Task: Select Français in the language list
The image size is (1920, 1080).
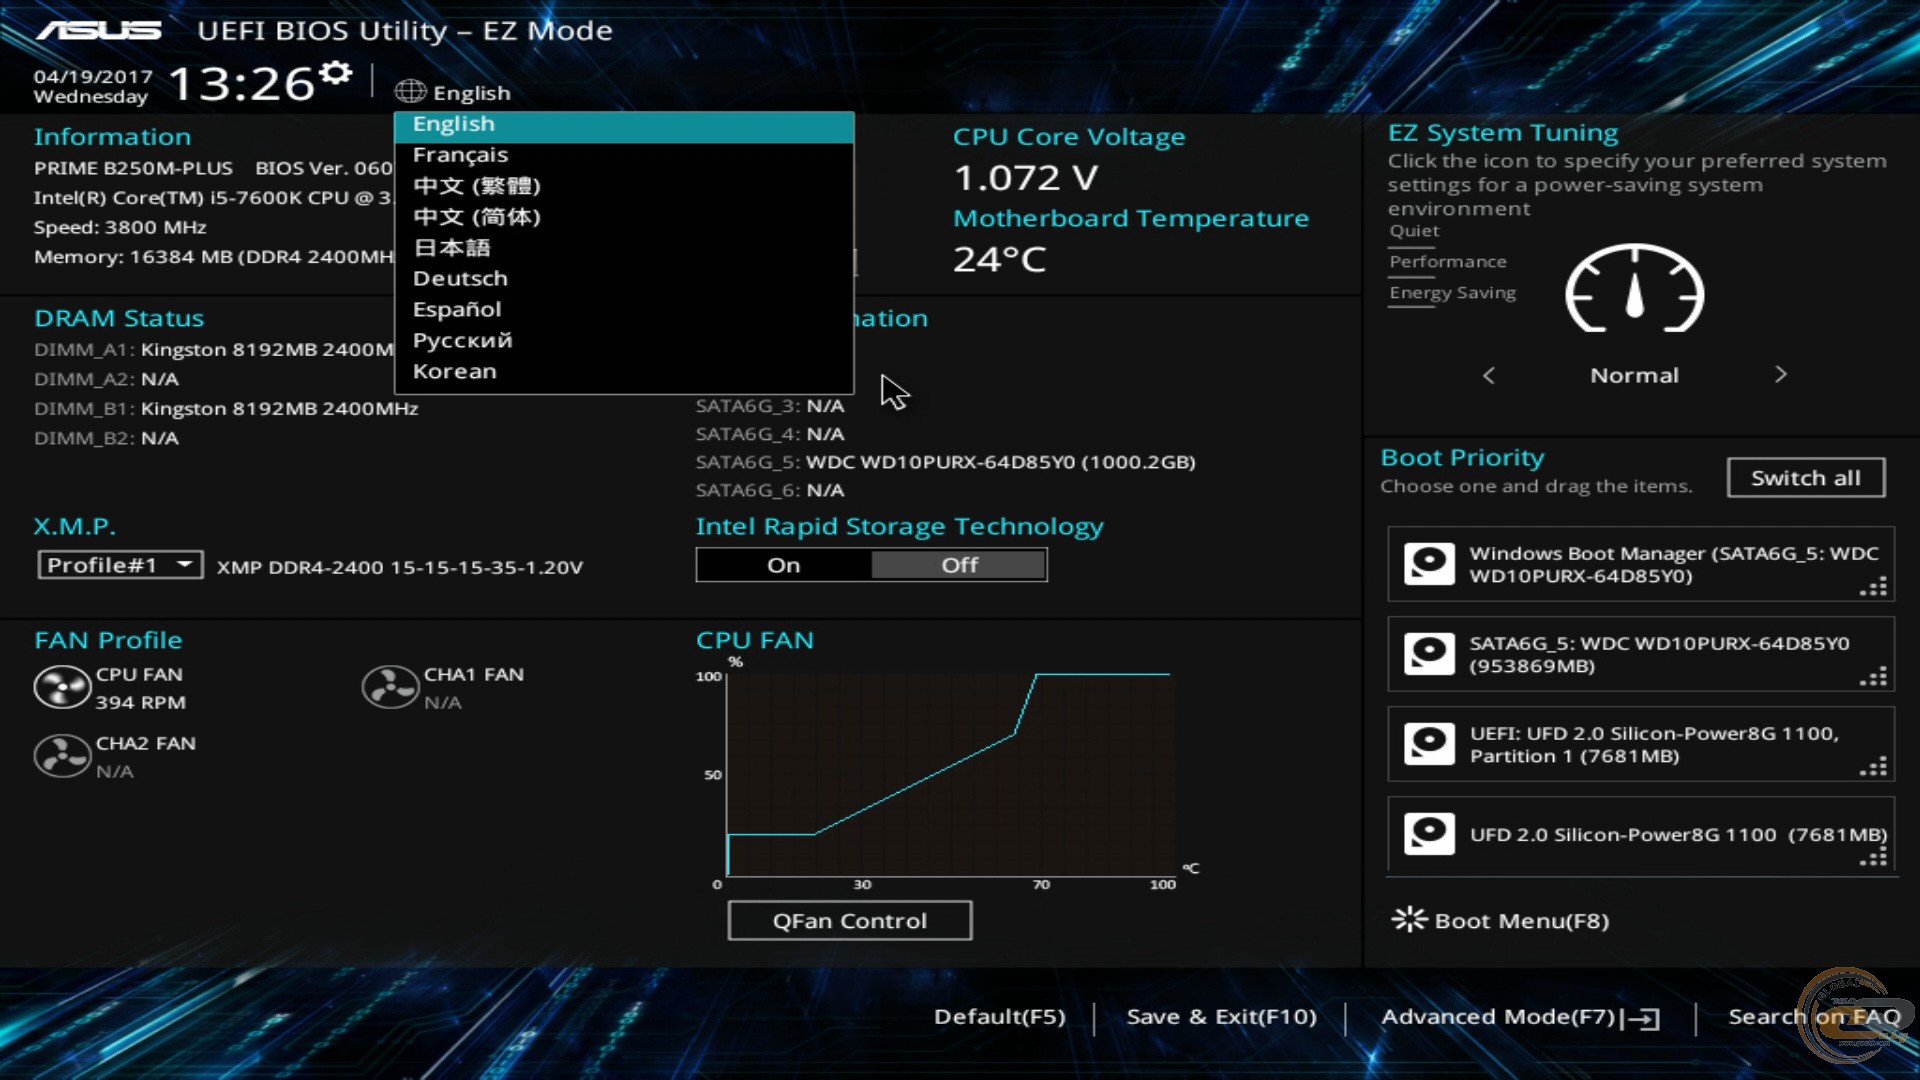Action: pos(624,155)
